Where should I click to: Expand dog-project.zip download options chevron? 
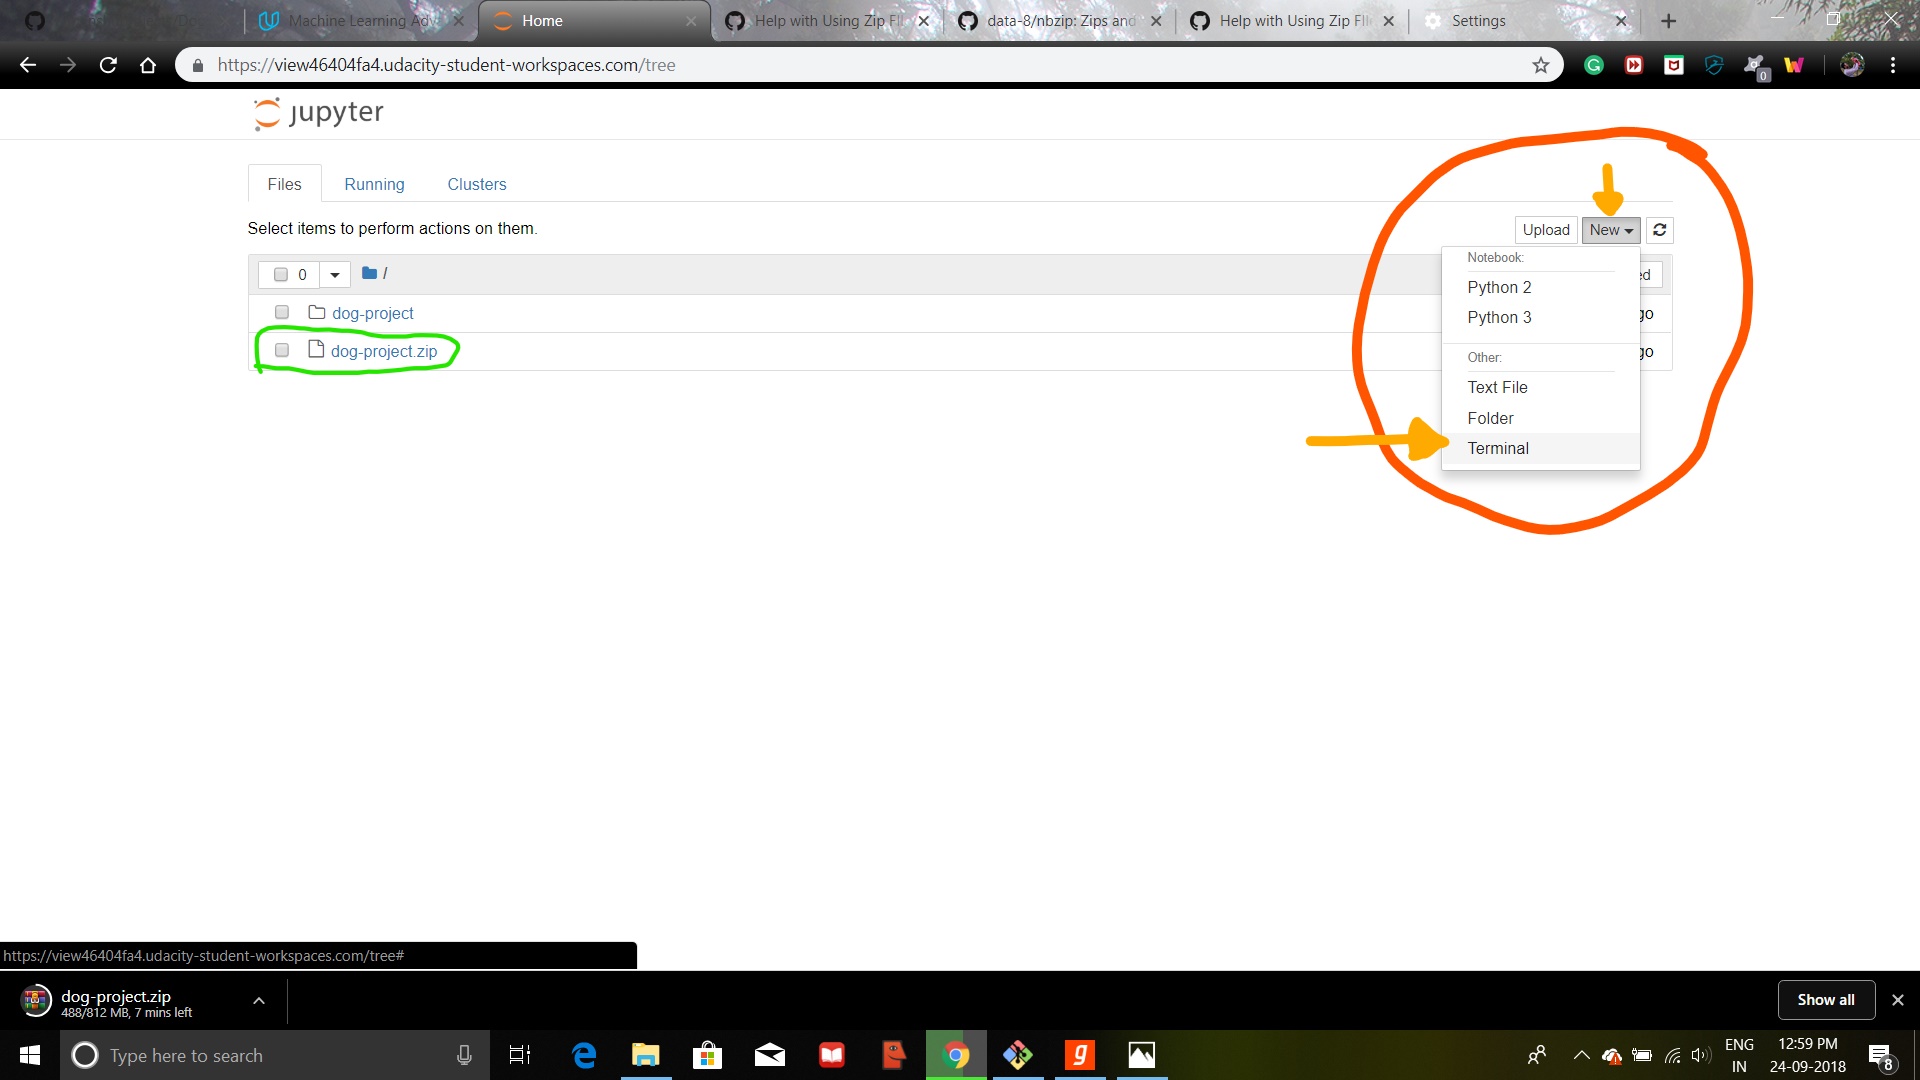point(259,1001)
